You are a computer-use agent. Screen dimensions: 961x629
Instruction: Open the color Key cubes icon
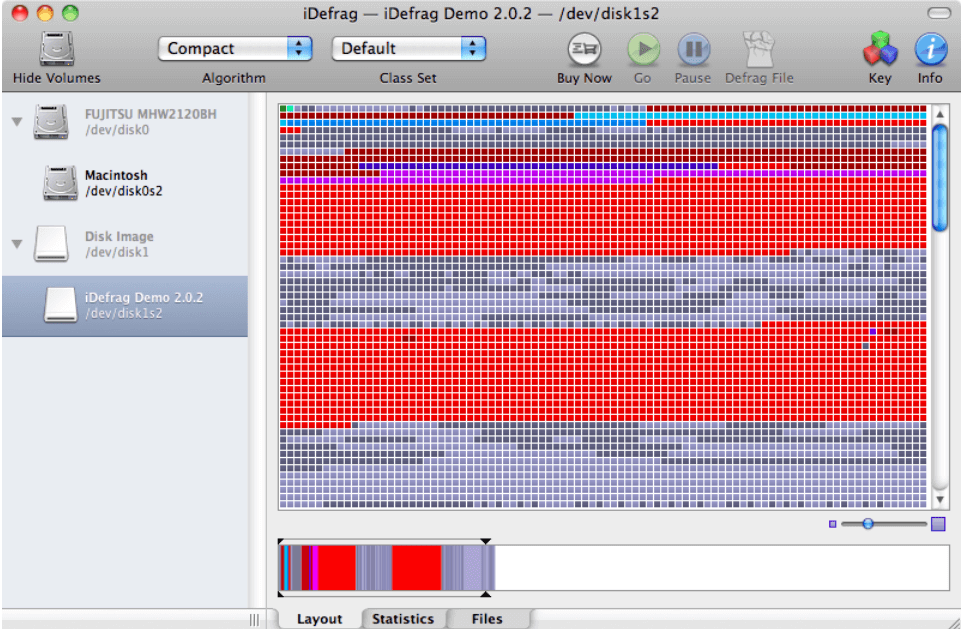(x=880, y=49)
